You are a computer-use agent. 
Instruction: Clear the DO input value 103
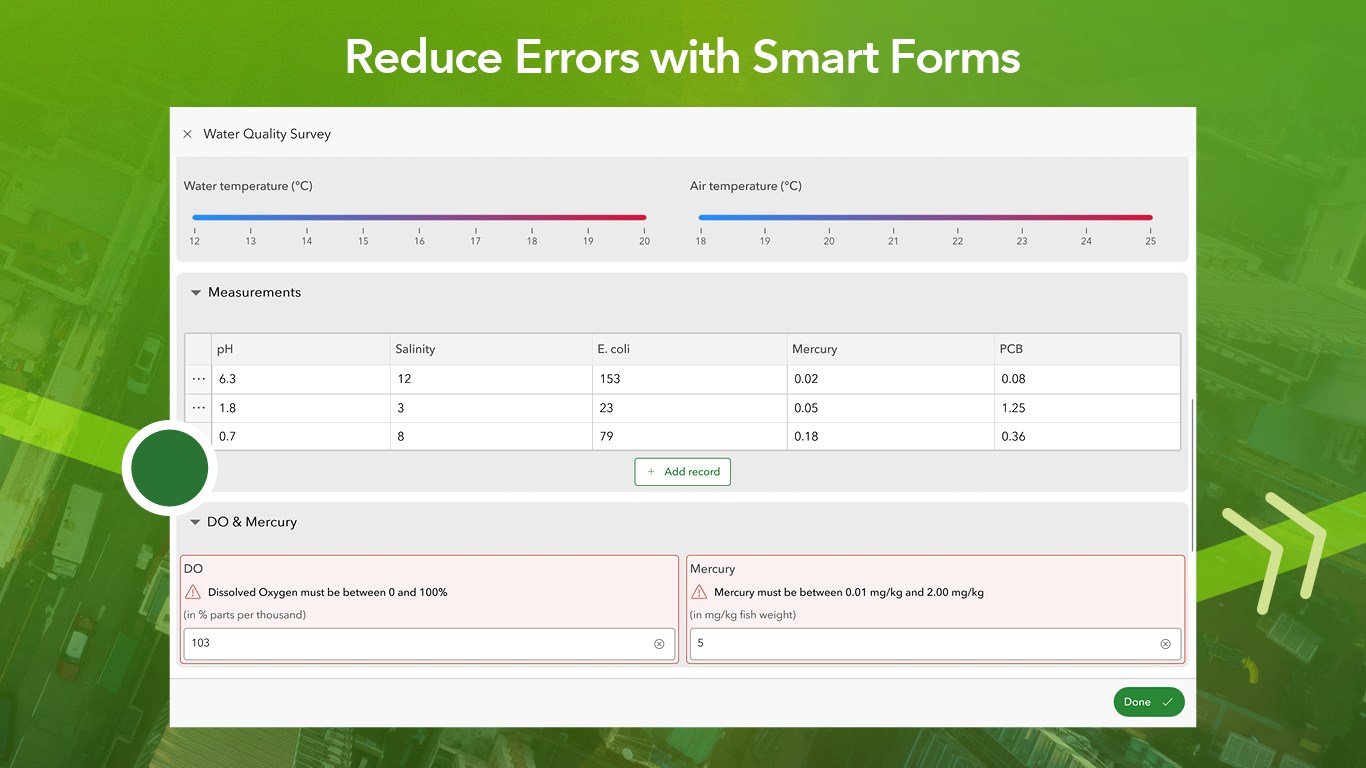(x=659, y=644)
